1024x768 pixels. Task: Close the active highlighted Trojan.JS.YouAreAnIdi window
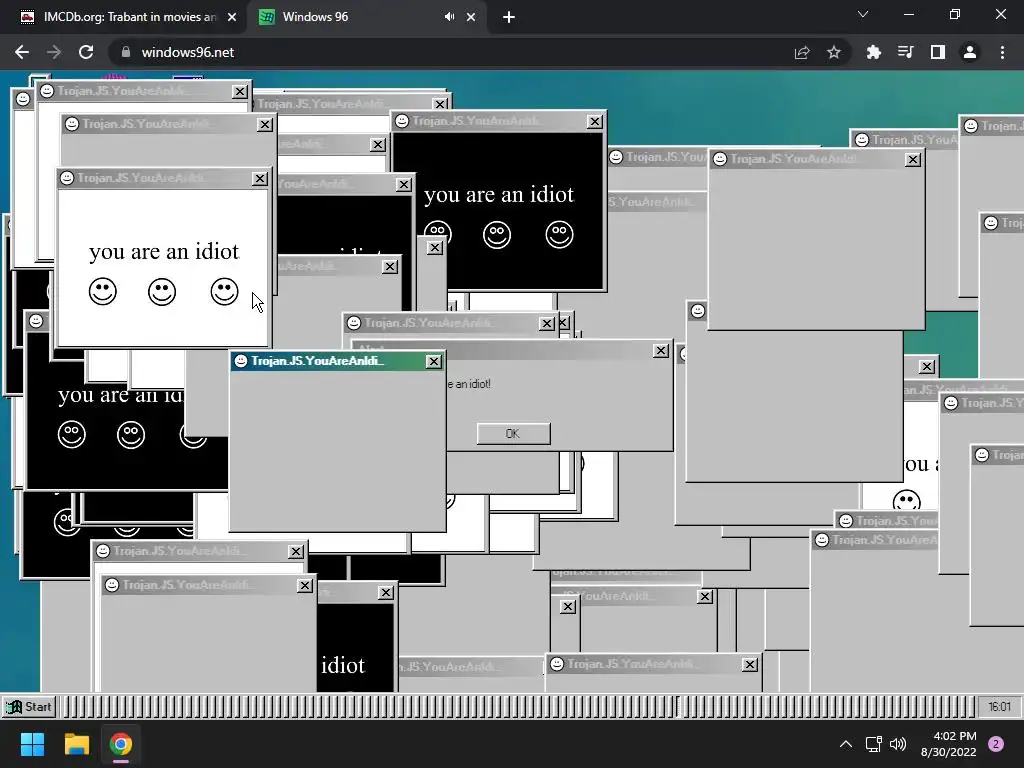pos(434,361)
